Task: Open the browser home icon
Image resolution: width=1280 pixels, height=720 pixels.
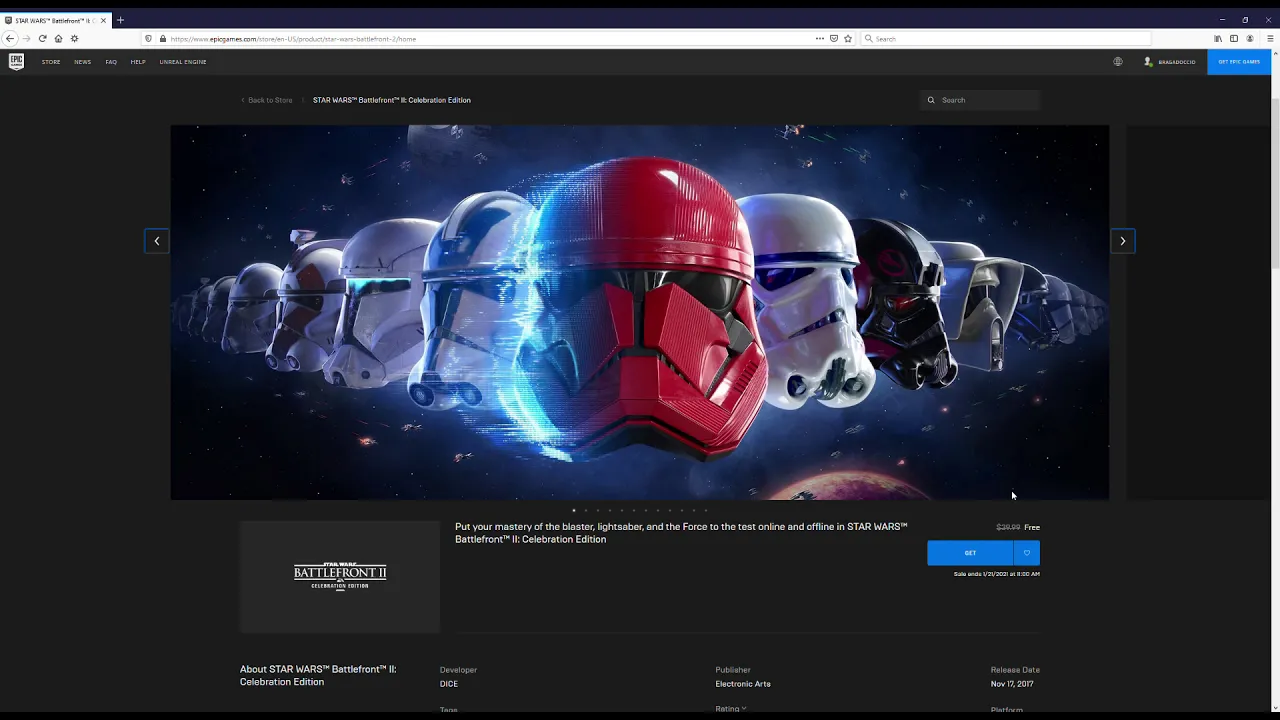Action: click(x=58, y=38)
